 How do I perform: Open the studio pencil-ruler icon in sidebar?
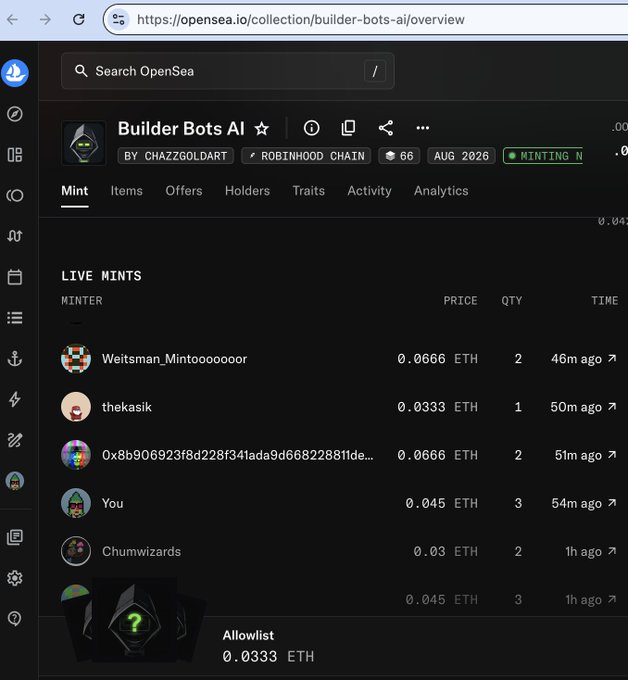[15, 440]
